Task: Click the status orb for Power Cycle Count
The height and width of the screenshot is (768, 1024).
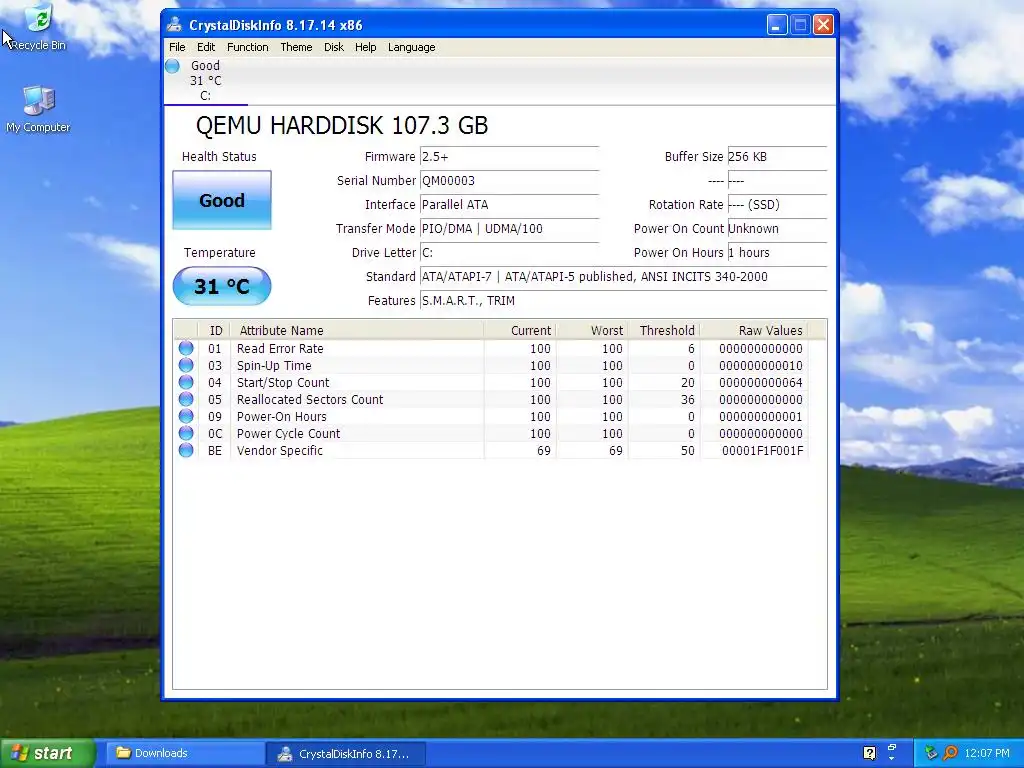Action: click(186, 433)
